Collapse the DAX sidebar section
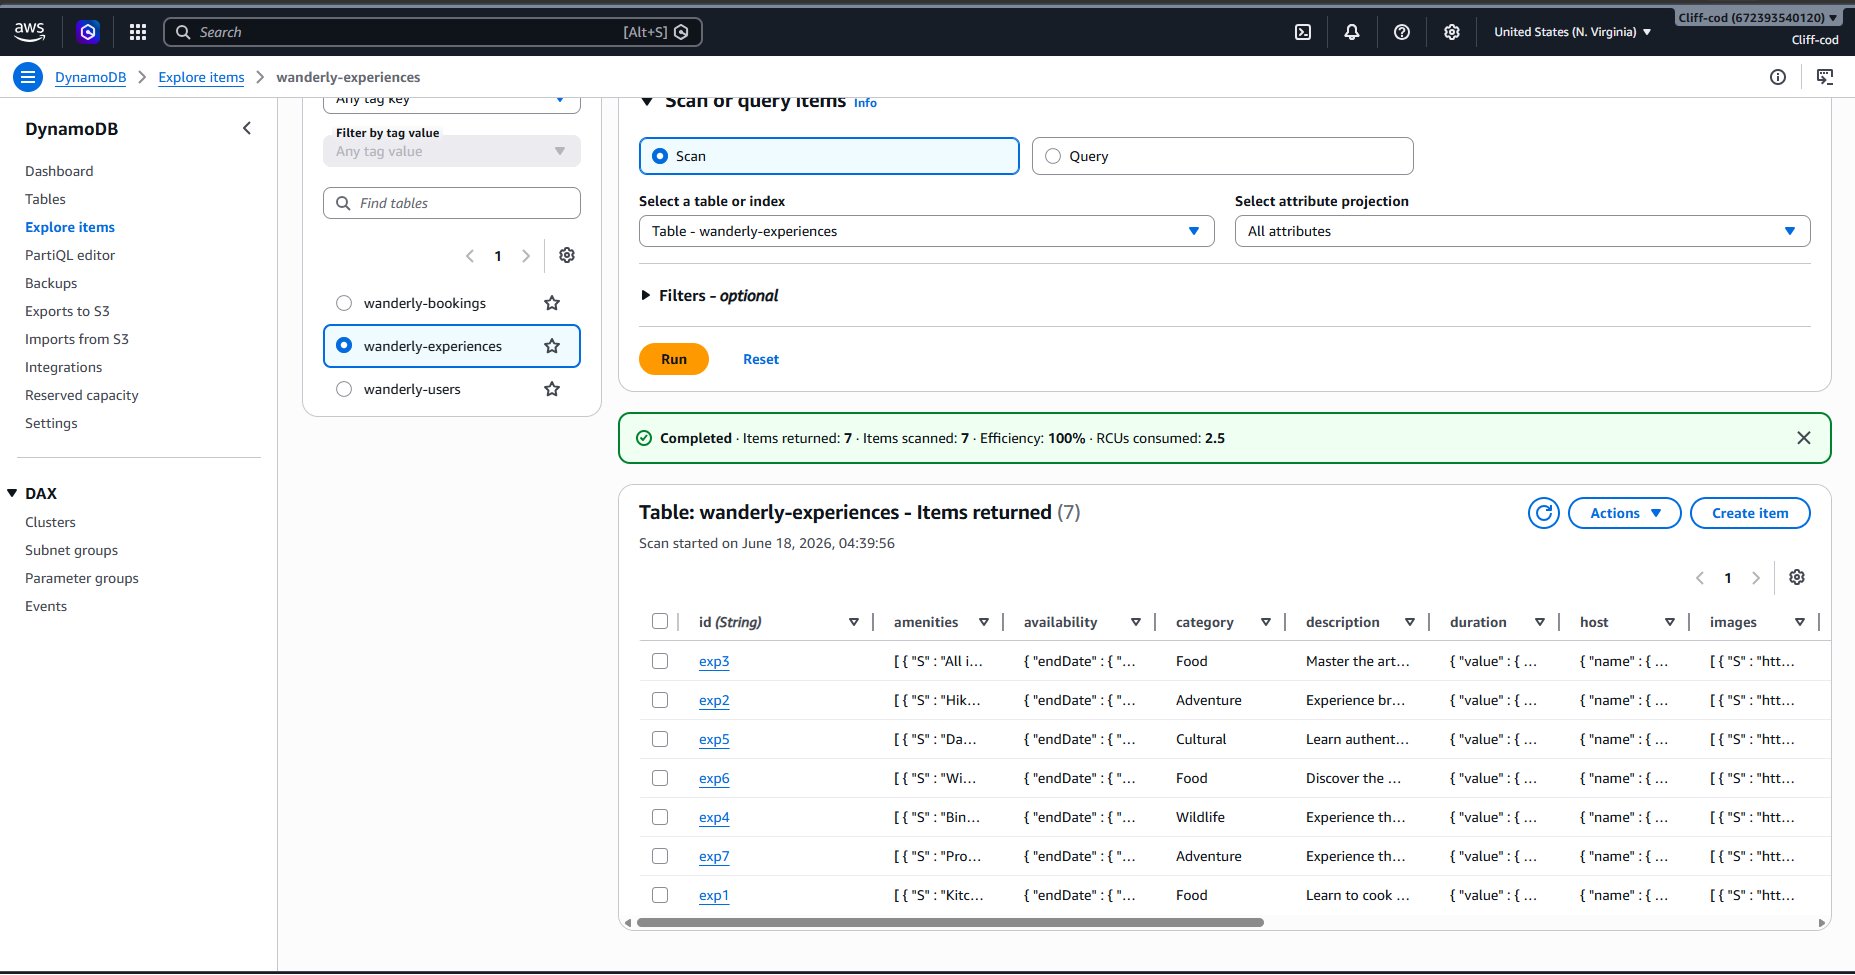Screen dimensions: 1855x975 coord(13,493)
